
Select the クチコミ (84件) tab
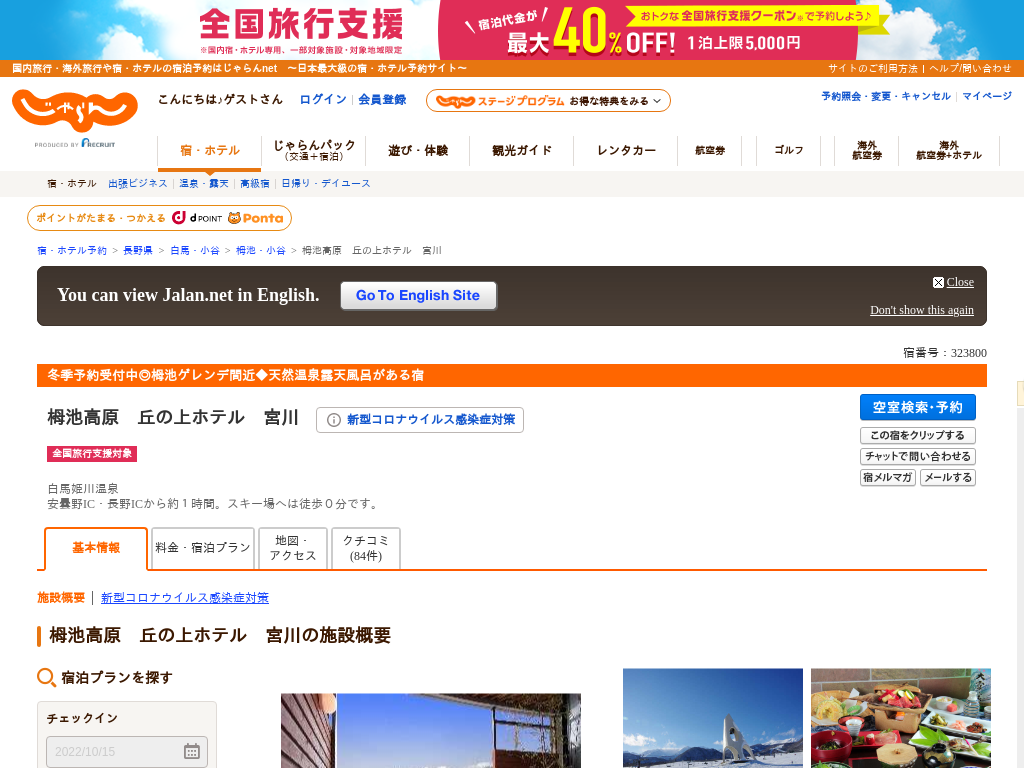point(366,549)
